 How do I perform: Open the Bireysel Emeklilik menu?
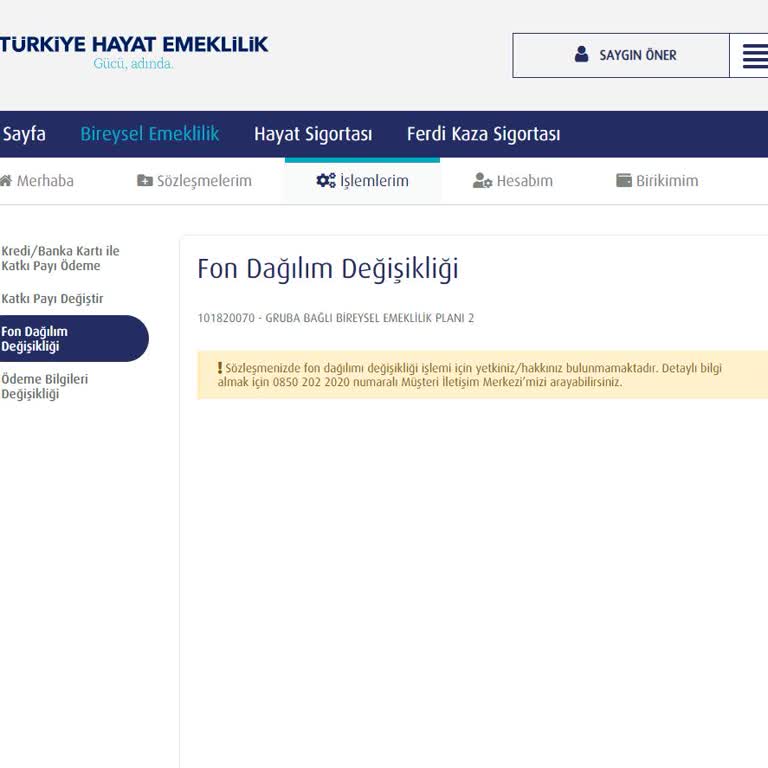click(x=150, y=134)
